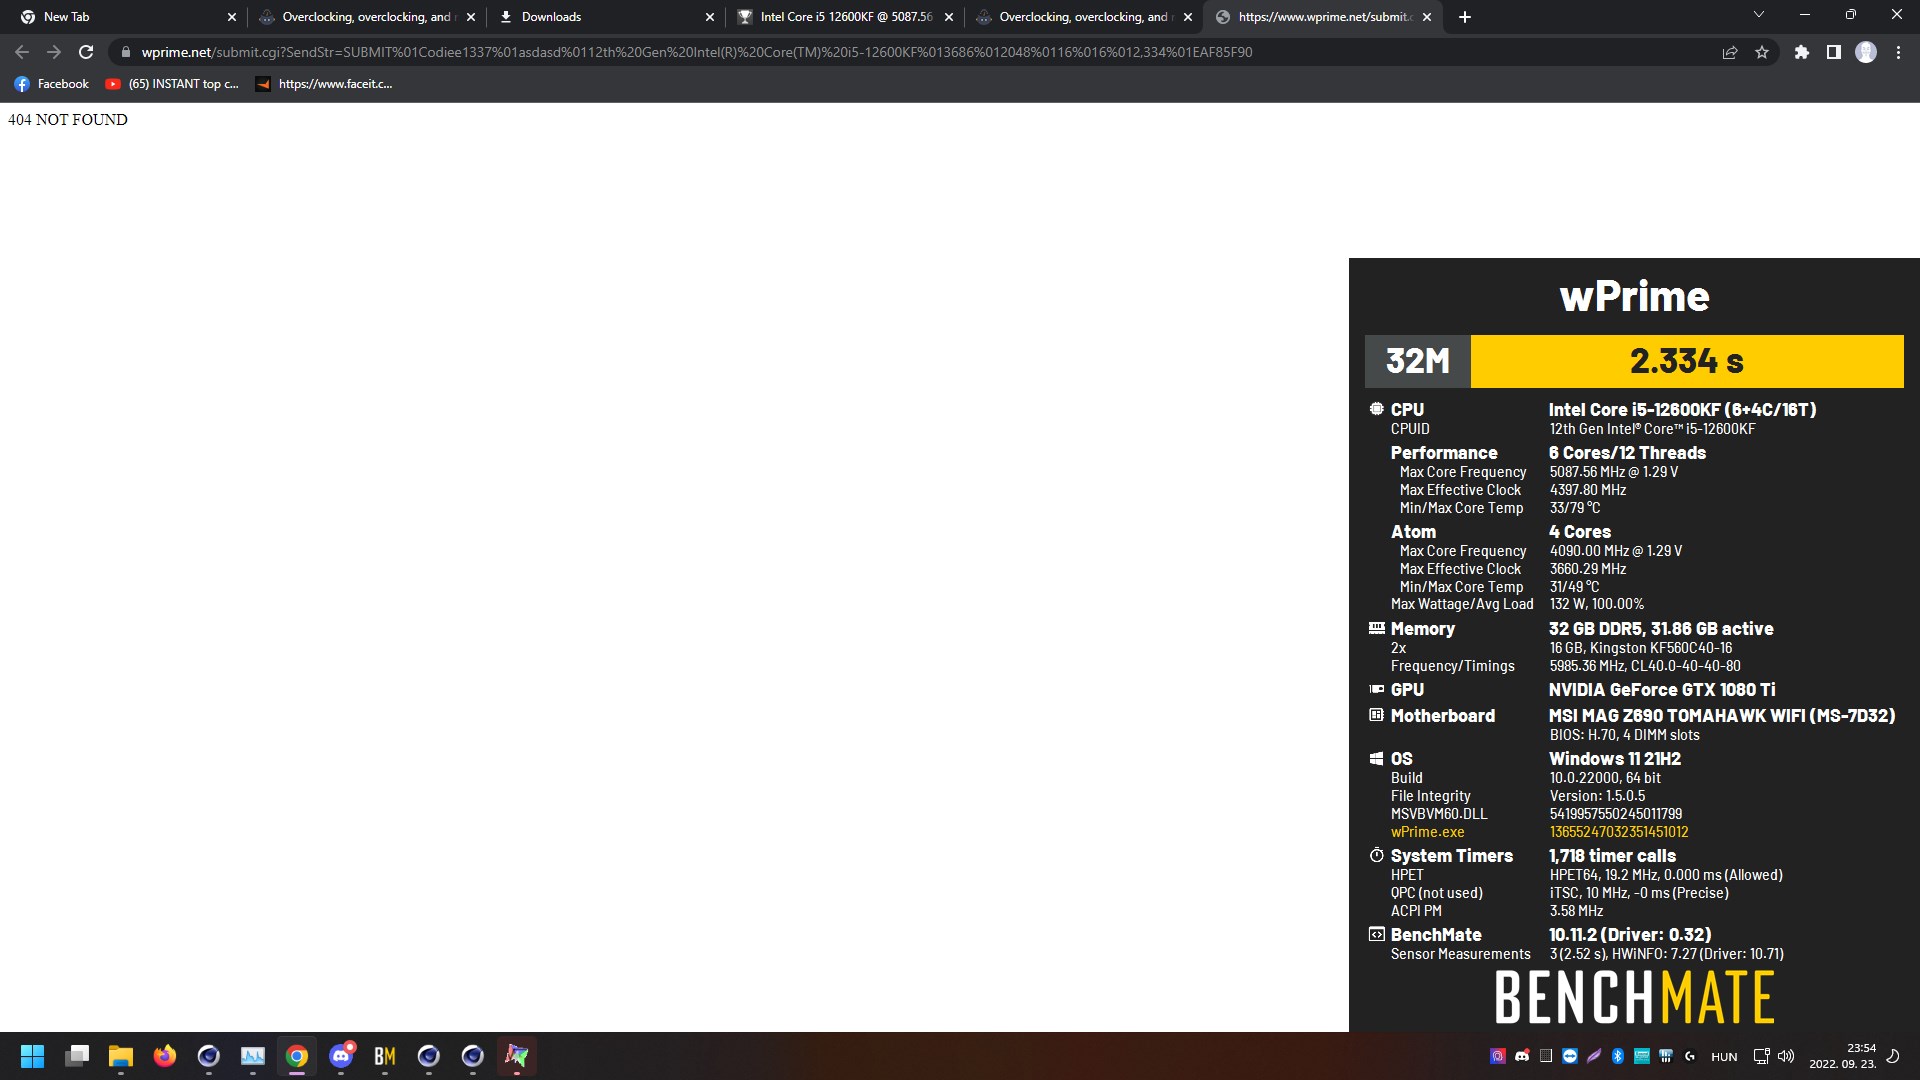Open Discord from the taskbar apps
The image size is (1920, 1080).
pos(341,1056)
